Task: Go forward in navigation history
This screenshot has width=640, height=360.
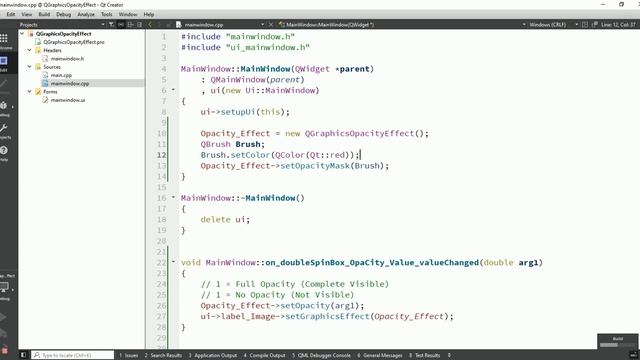Action: click(x=159, y=24)
